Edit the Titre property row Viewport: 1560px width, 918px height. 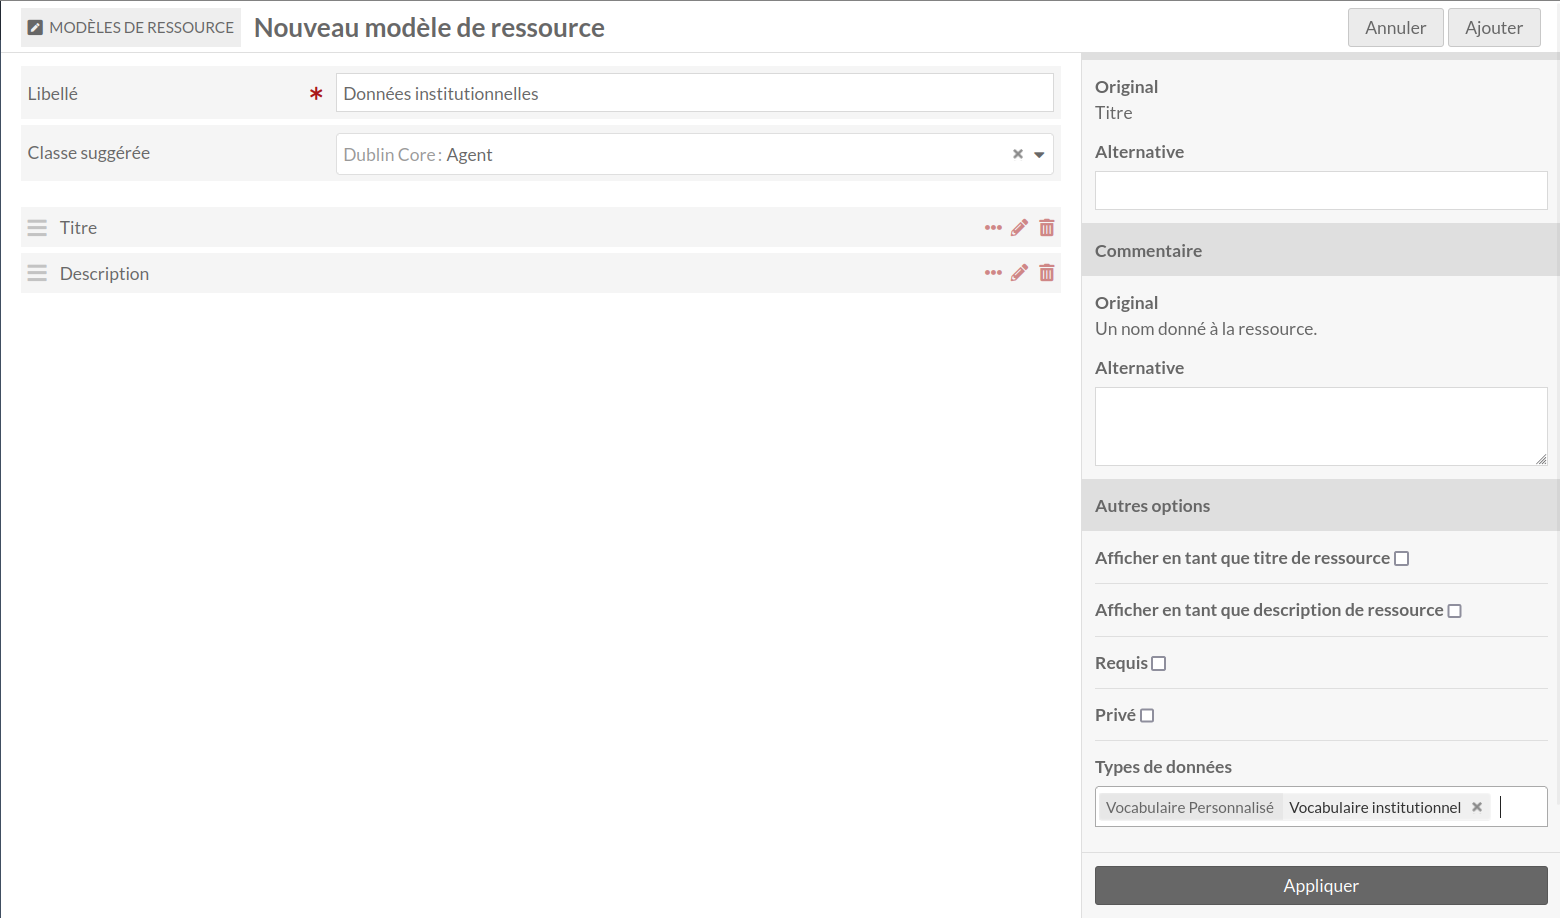click(1019, 228)
